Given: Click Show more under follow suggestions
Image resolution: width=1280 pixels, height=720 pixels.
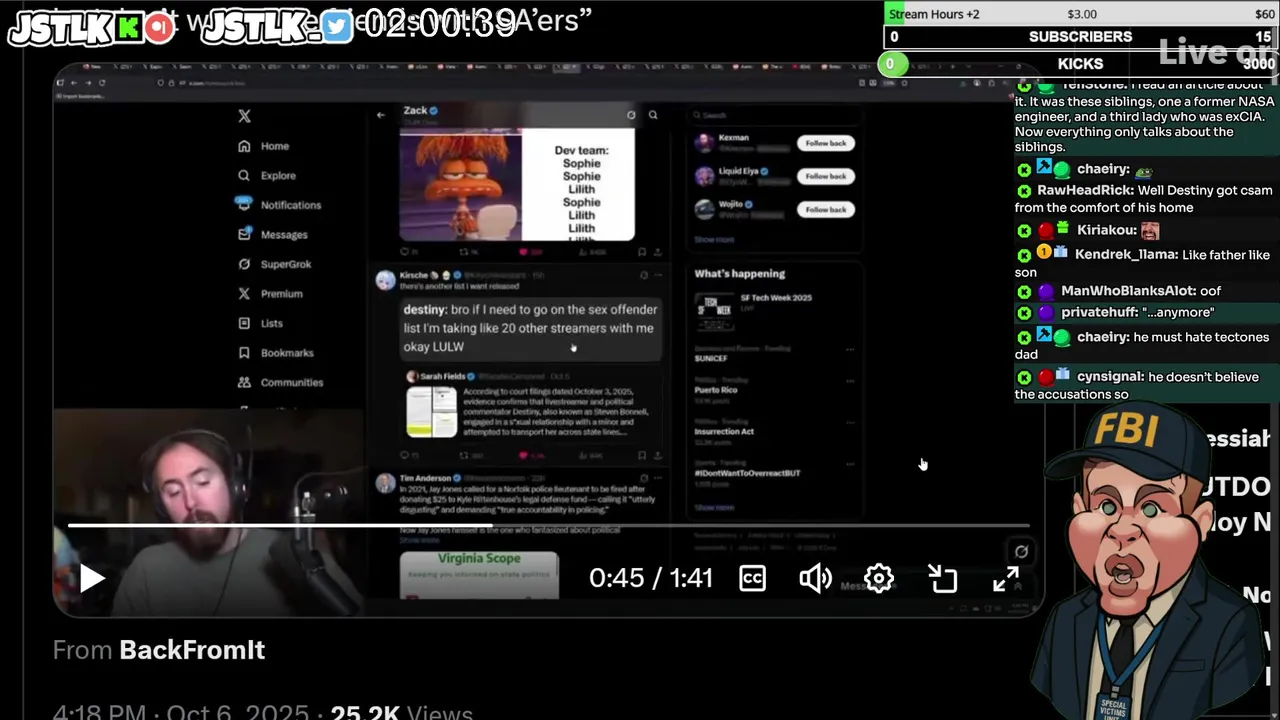Looking at the screenshot, I should pyautogui.click(x=714, y=240).
